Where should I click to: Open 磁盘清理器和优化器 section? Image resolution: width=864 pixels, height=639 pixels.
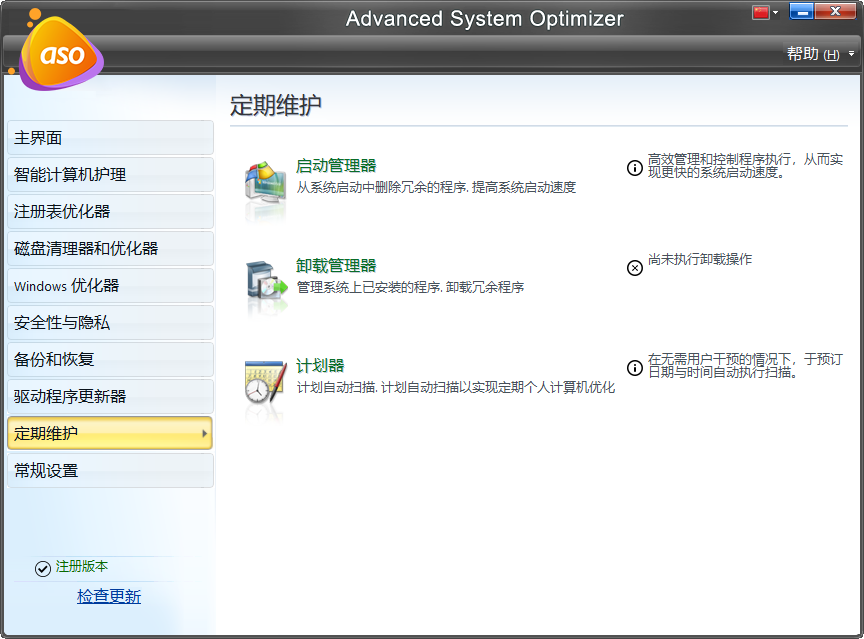click(x=110, y=248)
